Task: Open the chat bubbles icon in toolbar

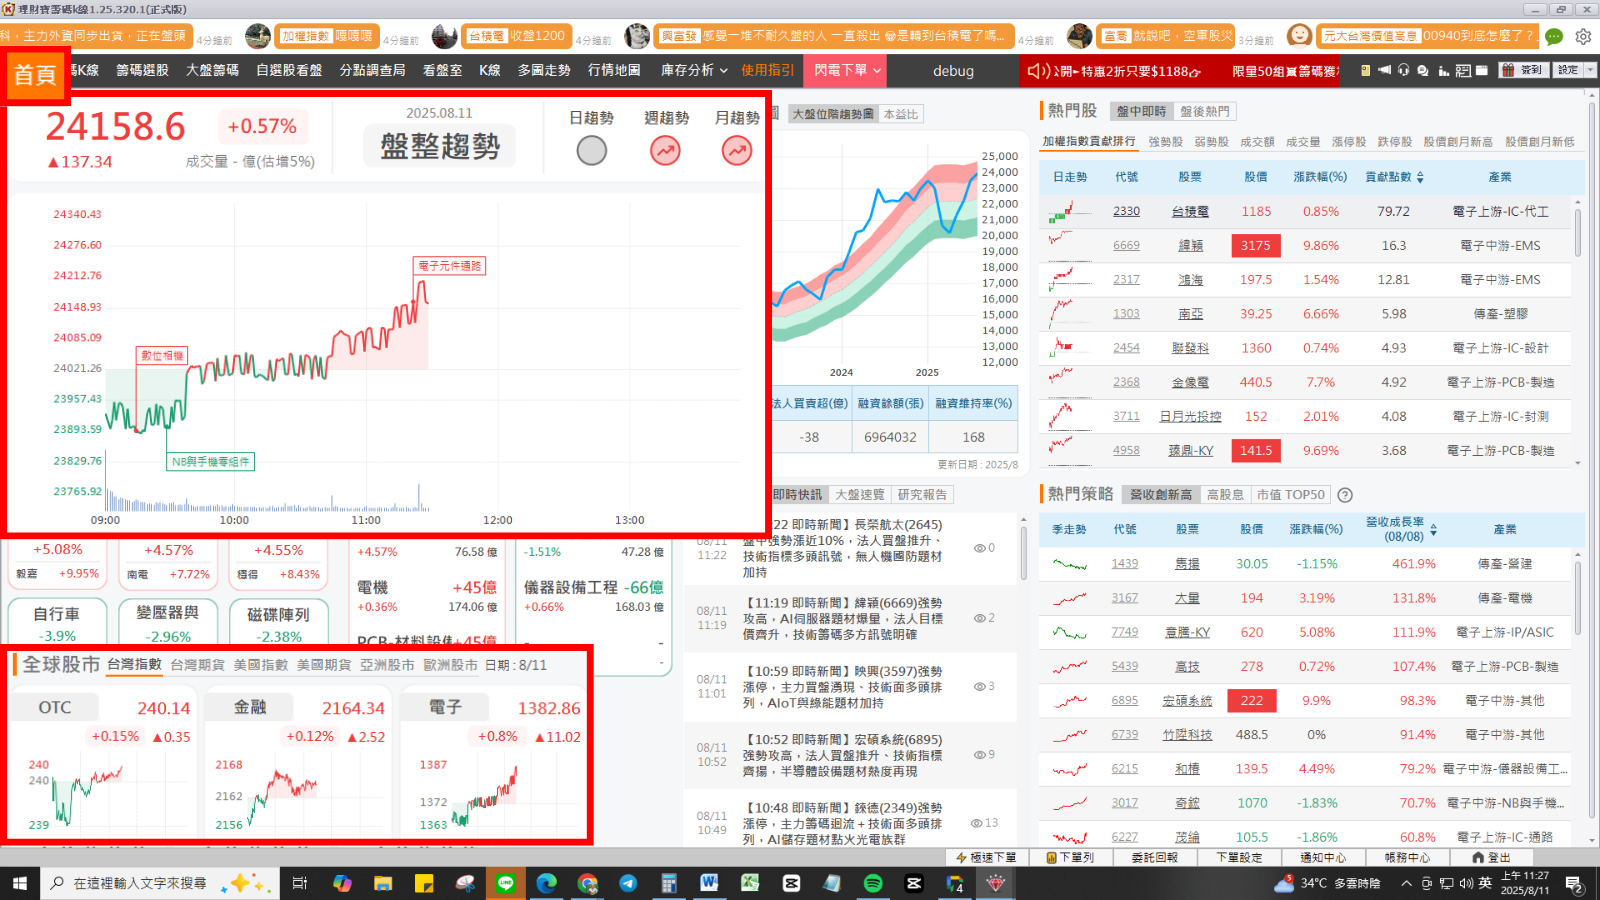Action: (x=1424, y=71)
